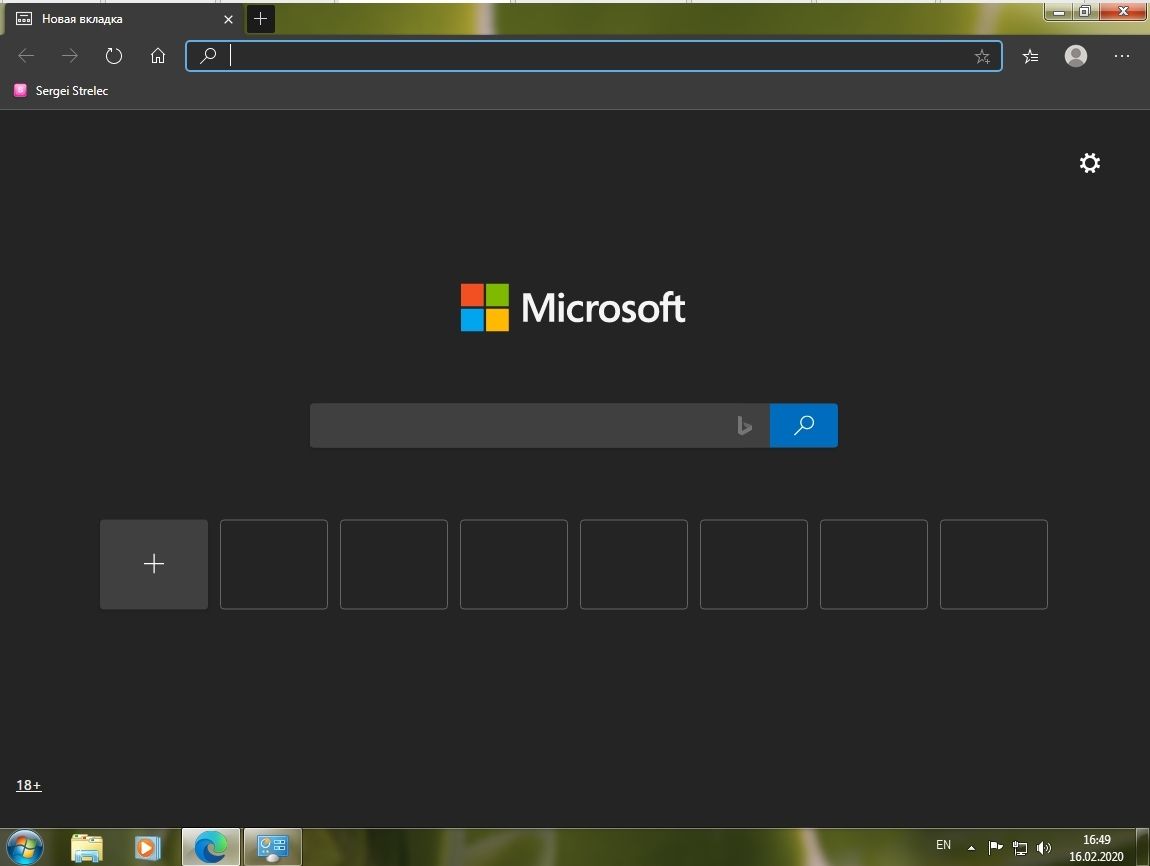This screenshot has height=866, width=1150.
Task: Open Windows Explorer from taskbar
Action: click(87, 848)
